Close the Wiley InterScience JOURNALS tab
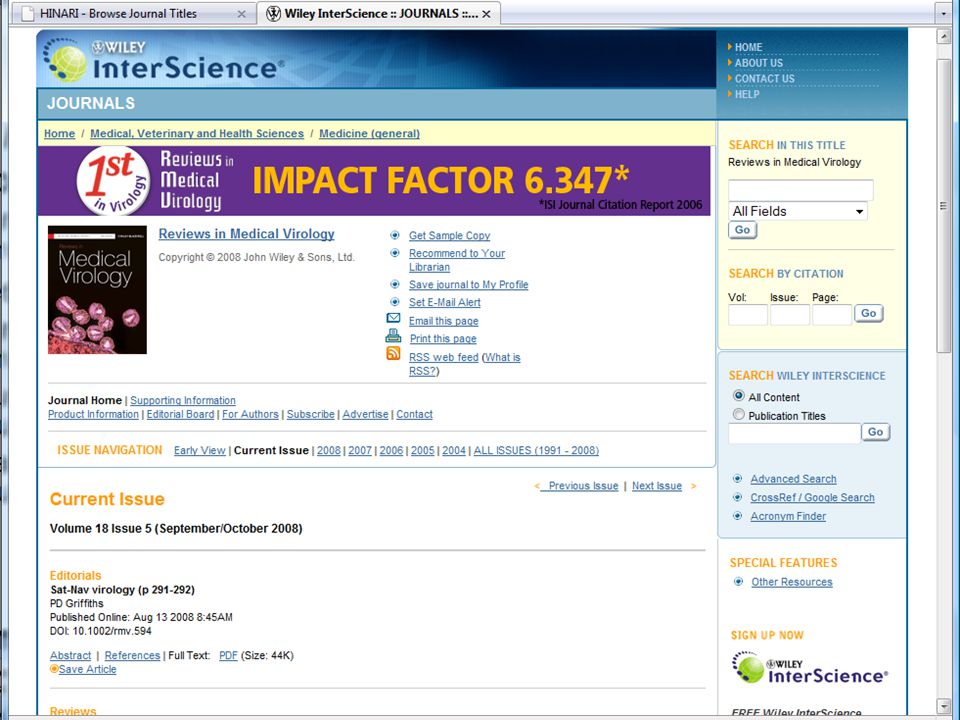 pos(486,13)
